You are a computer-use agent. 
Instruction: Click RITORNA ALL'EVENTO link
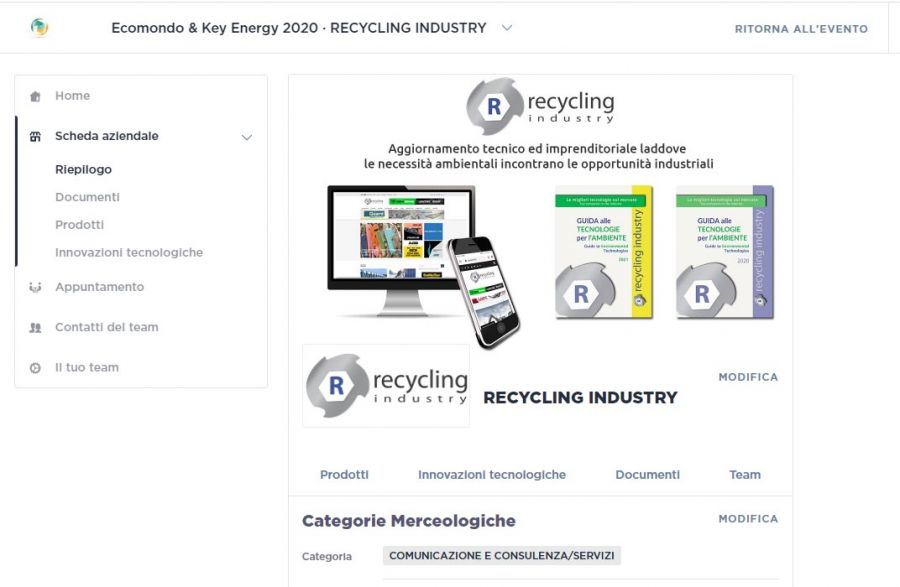coord(801,29)
